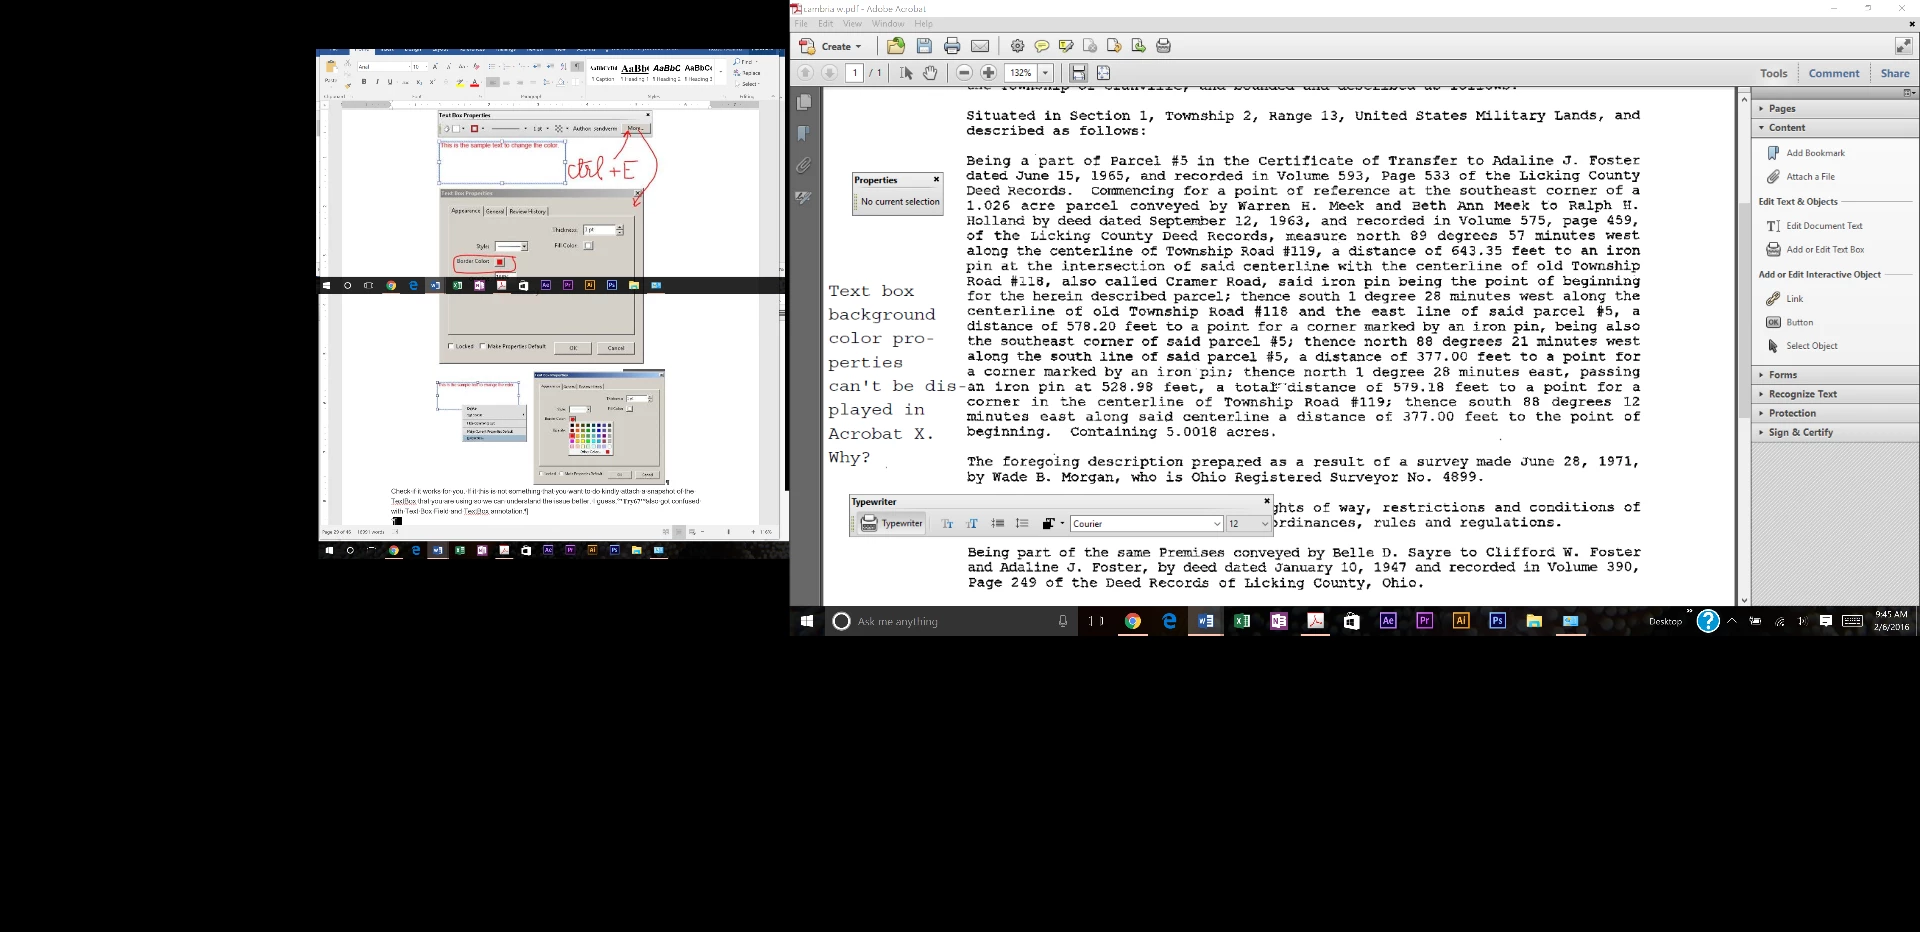Go to the next page with the down arrow

click(x=829, y=73)
